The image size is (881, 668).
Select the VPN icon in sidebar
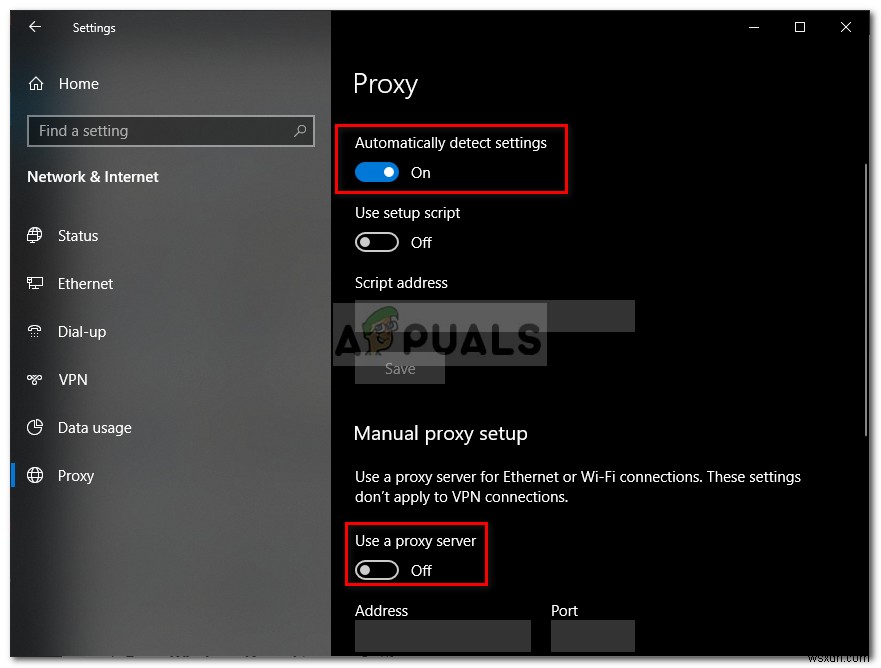pyautogui.click(x=35, y=380)
